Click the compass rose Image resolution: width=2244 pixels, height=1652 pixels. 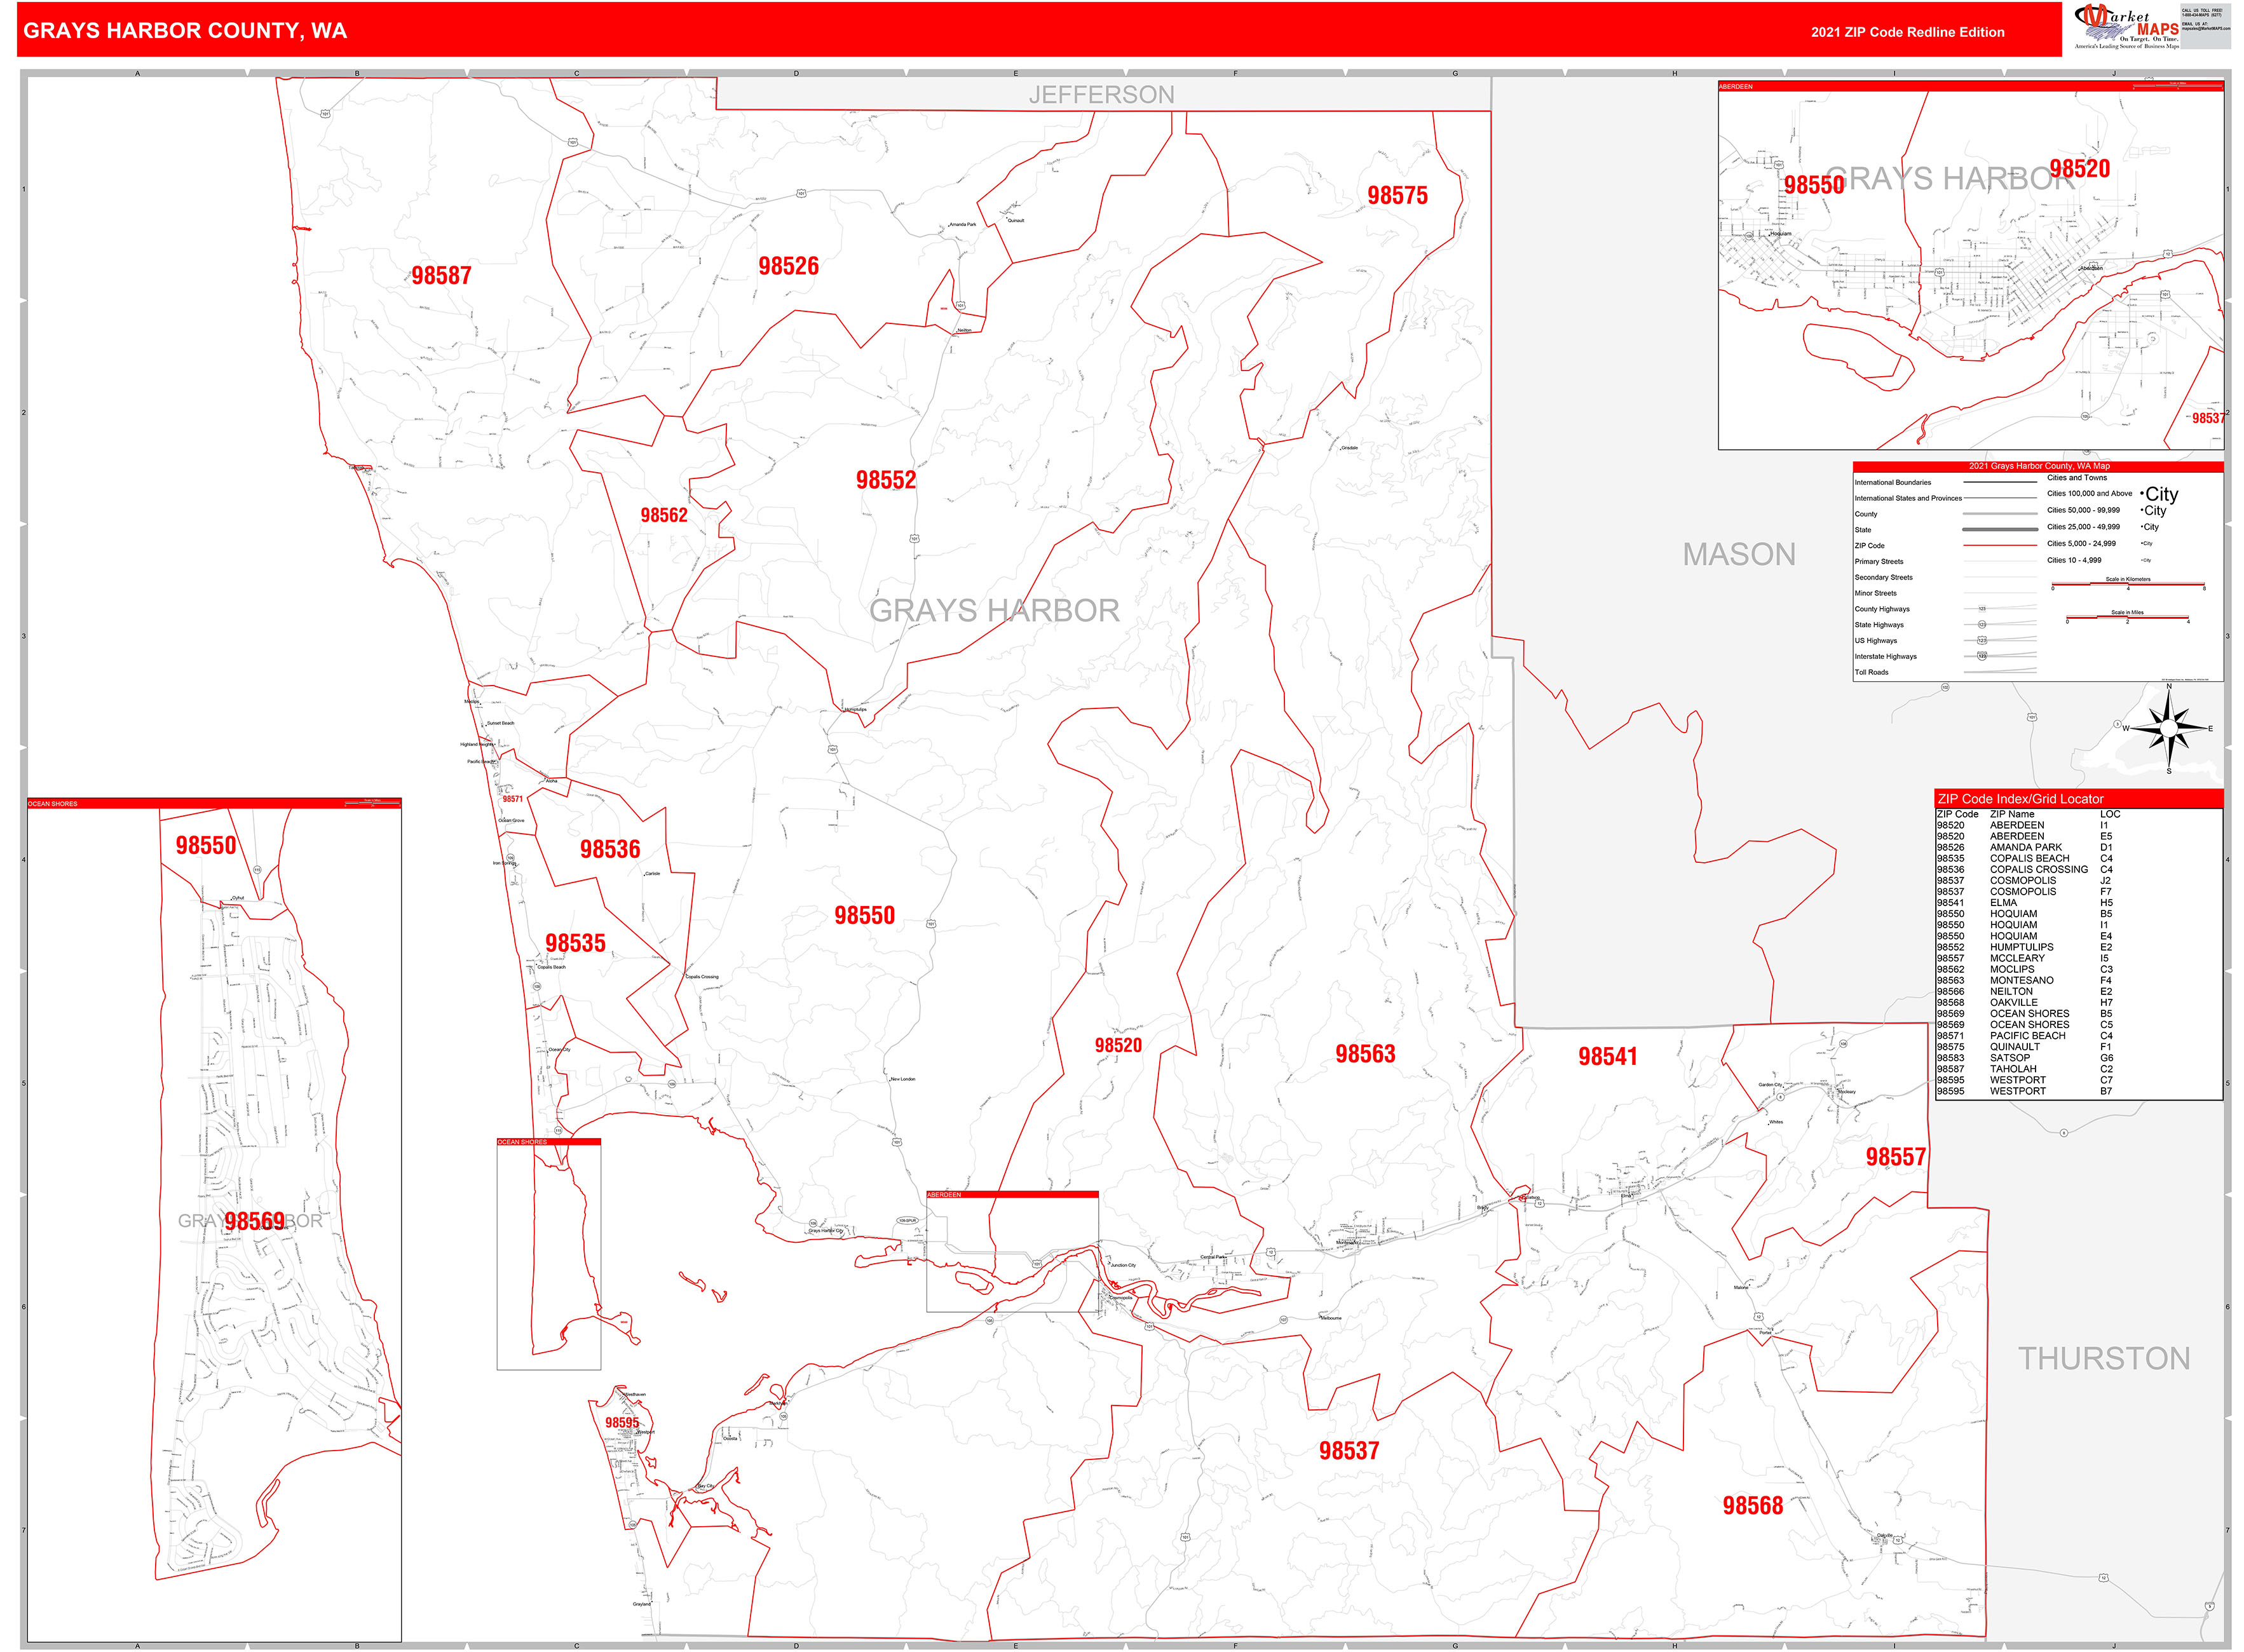tap(2168, 728)
